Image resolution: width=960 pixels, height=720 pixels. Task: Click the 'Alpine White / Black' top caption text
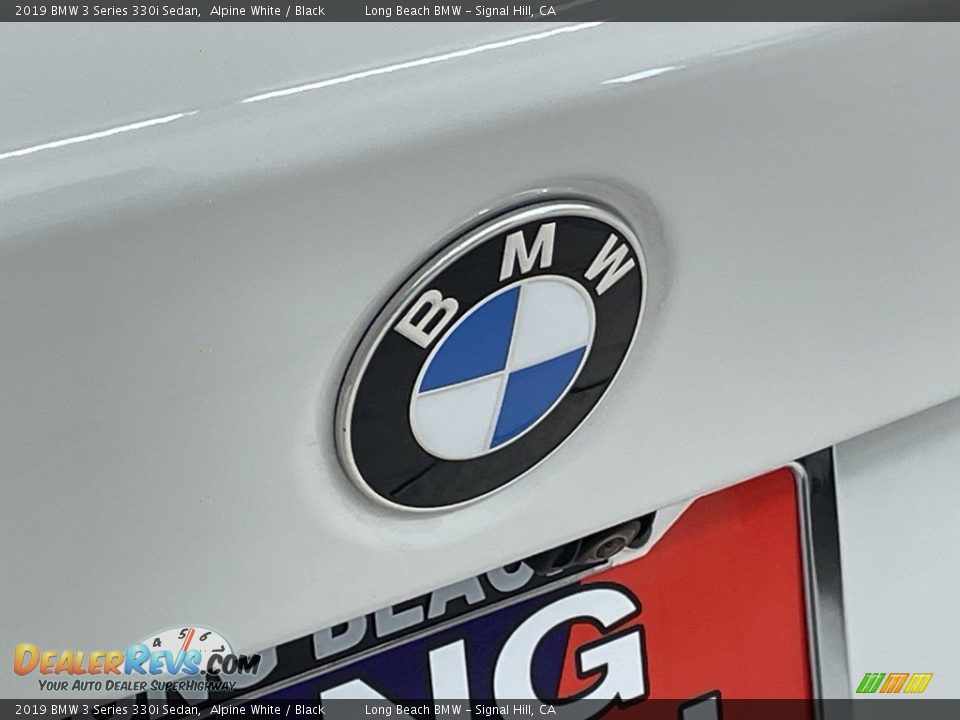[x=267, y=10]
